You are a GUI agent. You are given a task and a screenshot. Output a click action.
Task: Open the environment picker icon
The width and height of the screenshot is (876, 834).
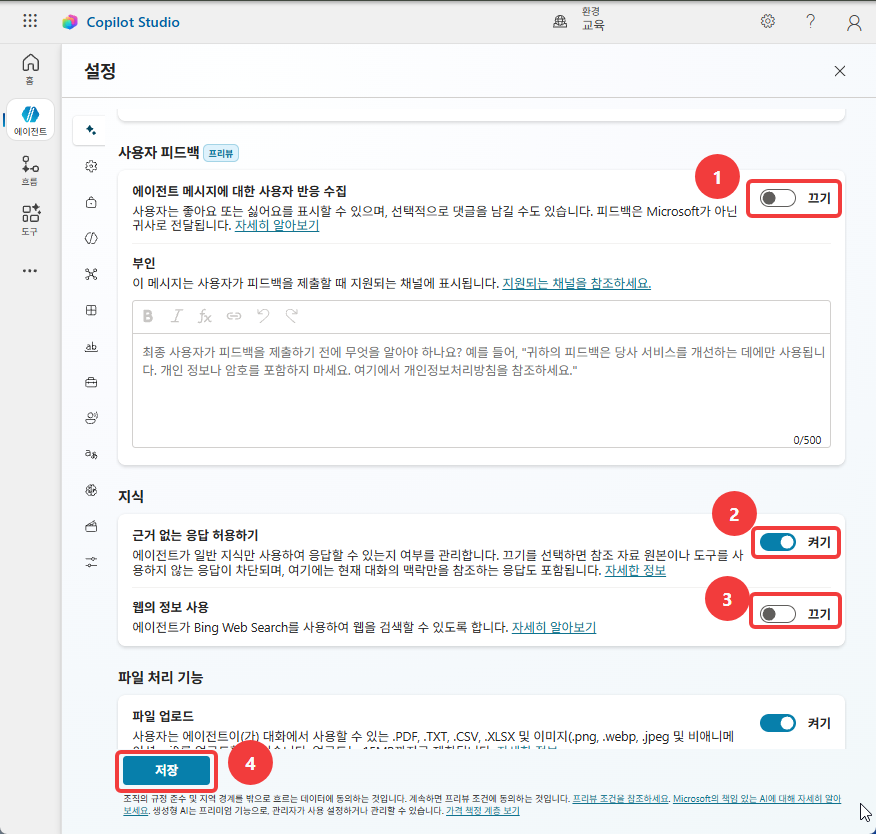click(x=560, y=22)
